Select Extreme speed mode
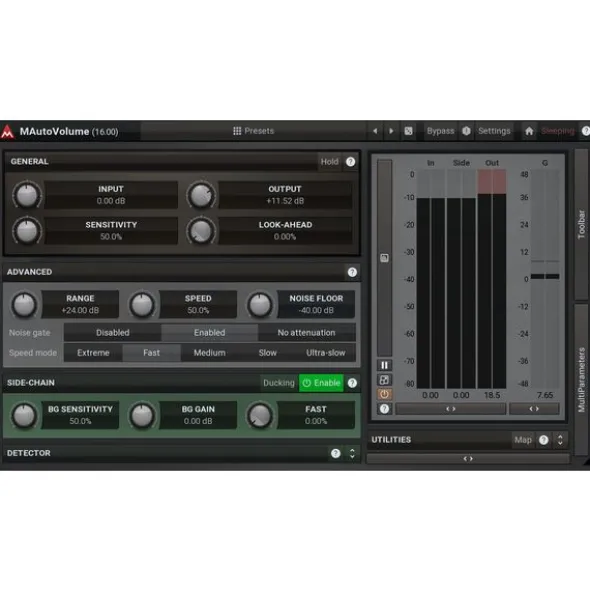Viewport: 590px width, 591px height. point(93,353)
